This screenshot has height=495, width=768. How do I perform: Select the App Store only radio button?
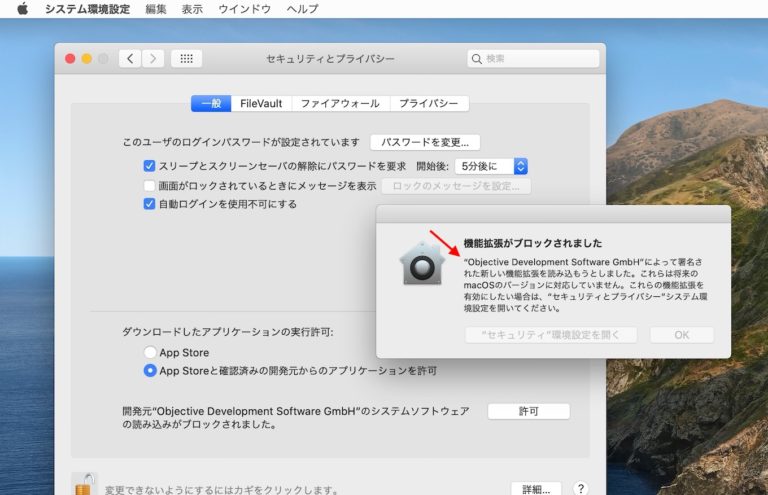tap(150, 352)
